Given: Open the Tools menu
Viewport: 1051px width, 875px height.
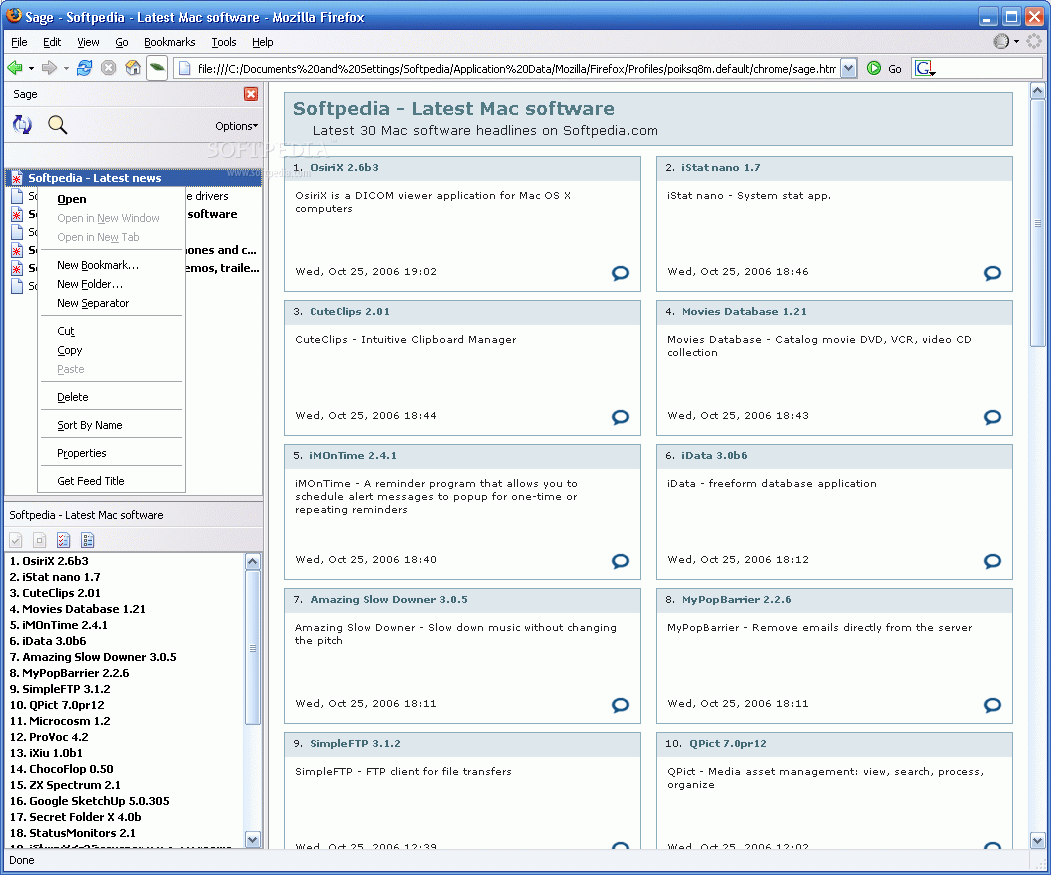Looking at the screenshot, I should 224,42.
